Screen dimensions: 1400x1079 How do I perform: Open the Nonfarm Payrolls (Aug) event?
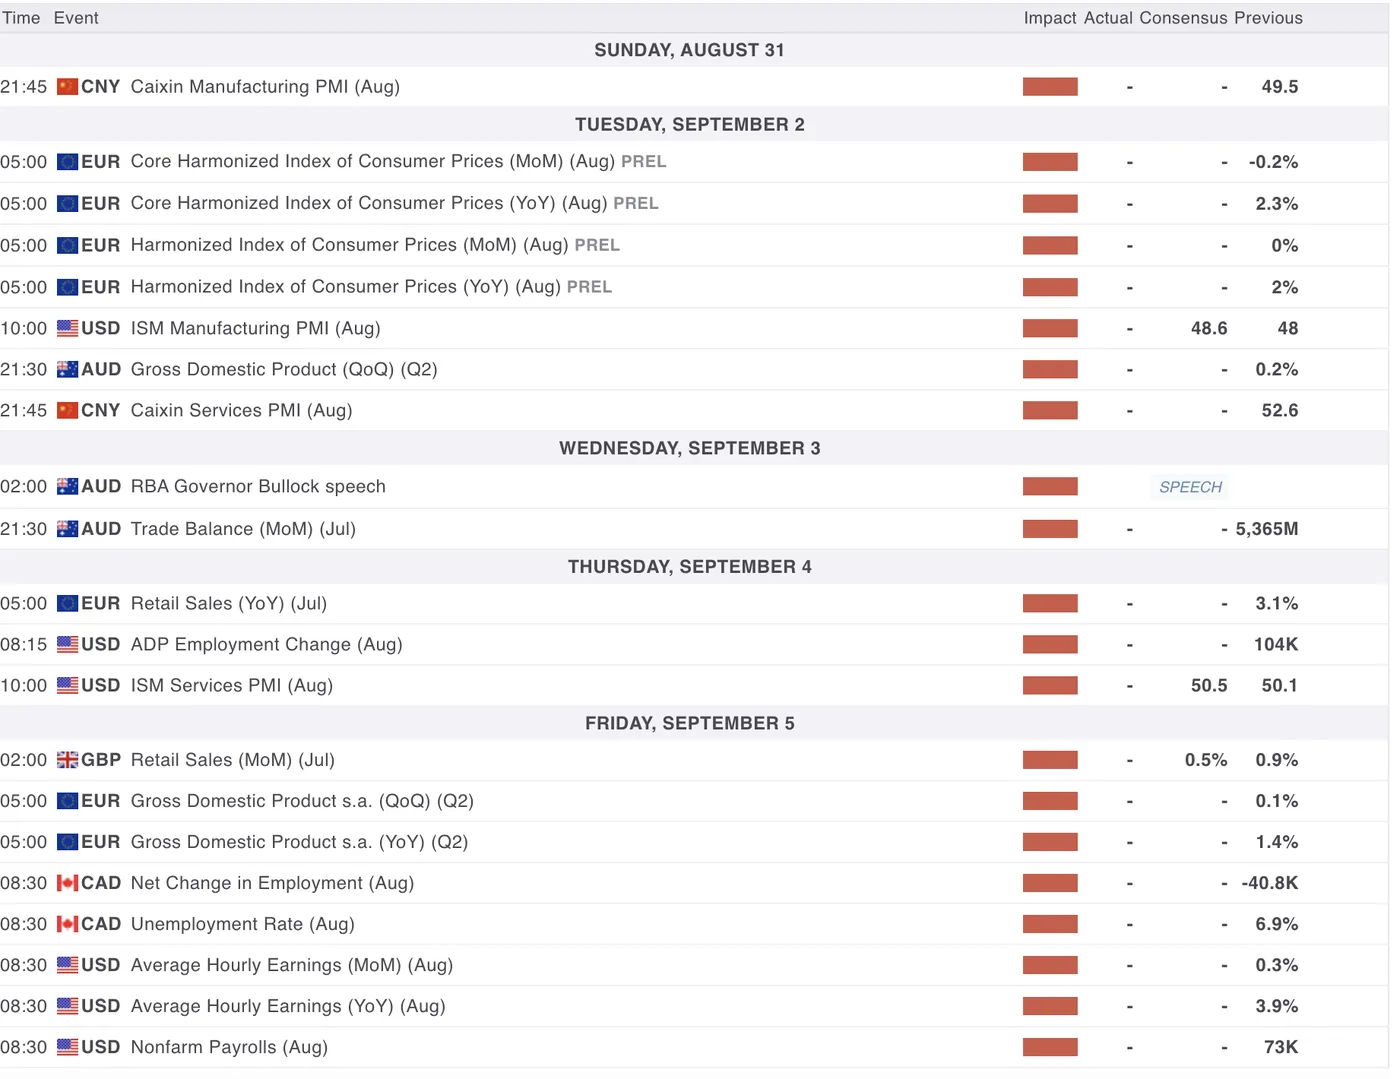(229, 1047)
